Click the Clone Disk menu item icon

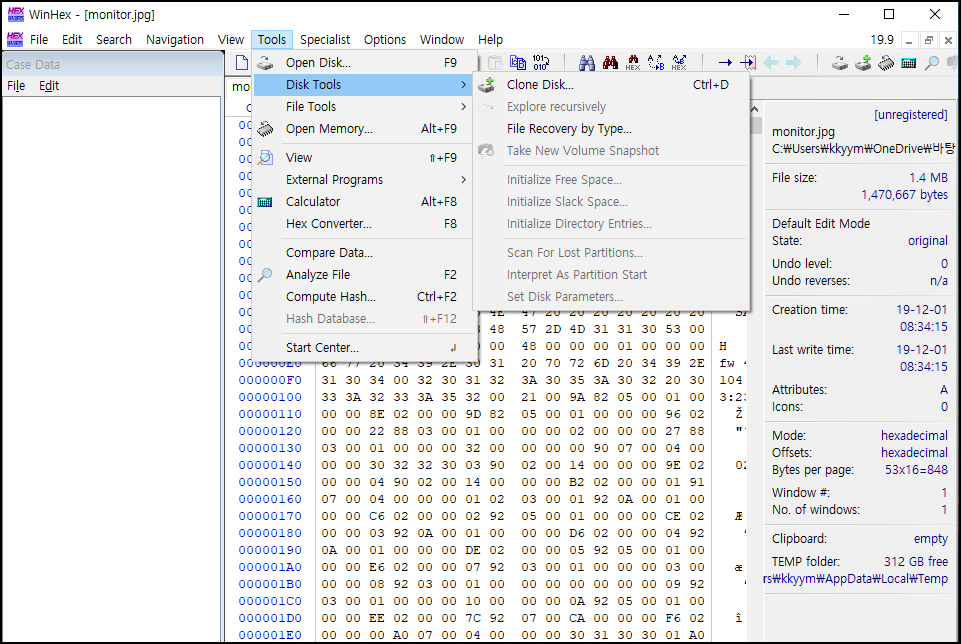click(x=487, y=85)
